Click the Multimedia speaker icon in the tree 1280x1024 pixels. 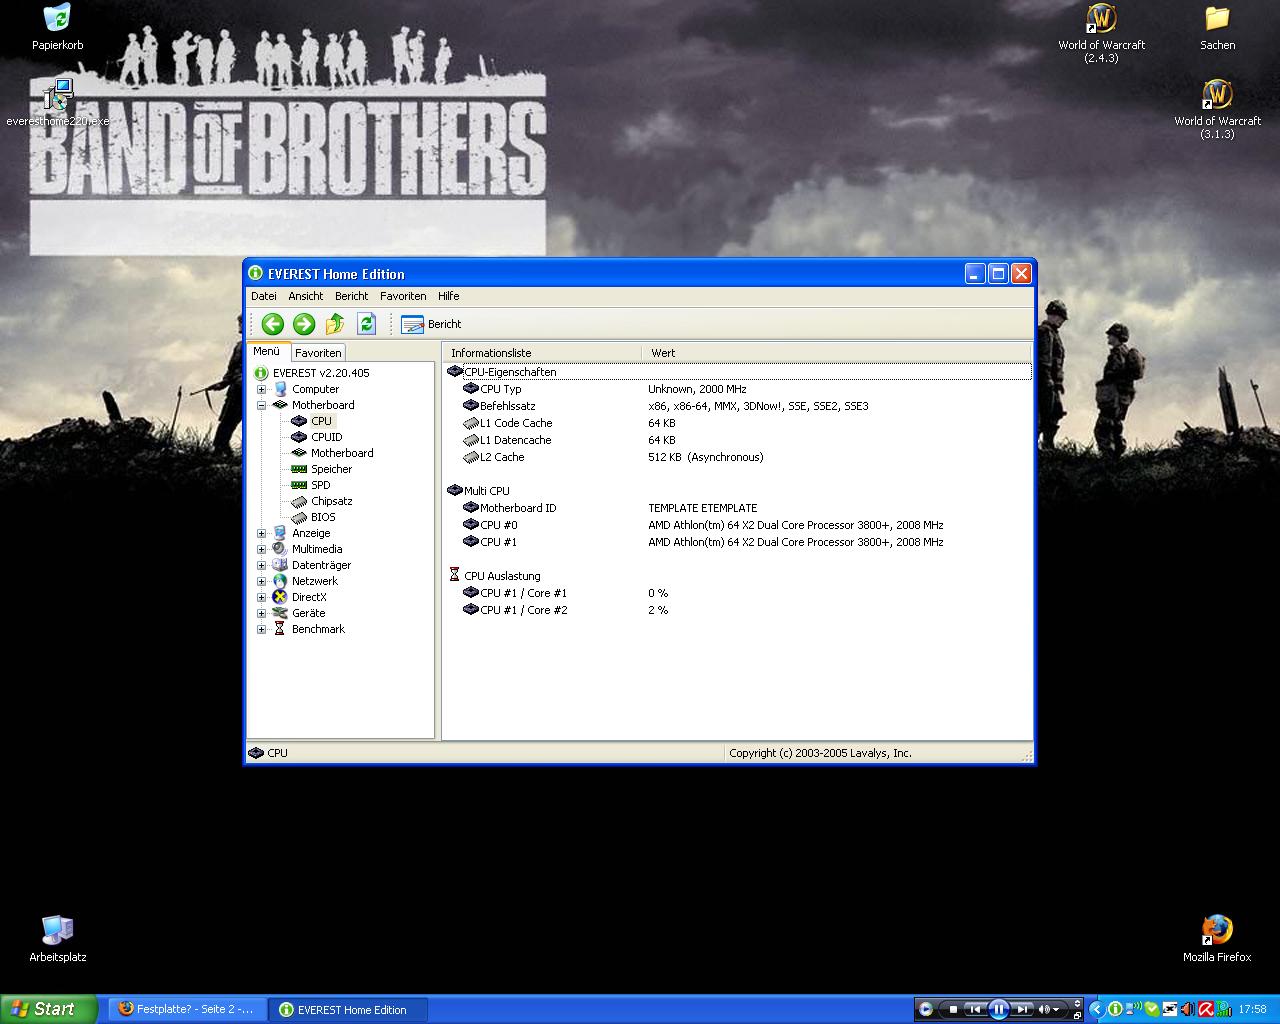280,549
